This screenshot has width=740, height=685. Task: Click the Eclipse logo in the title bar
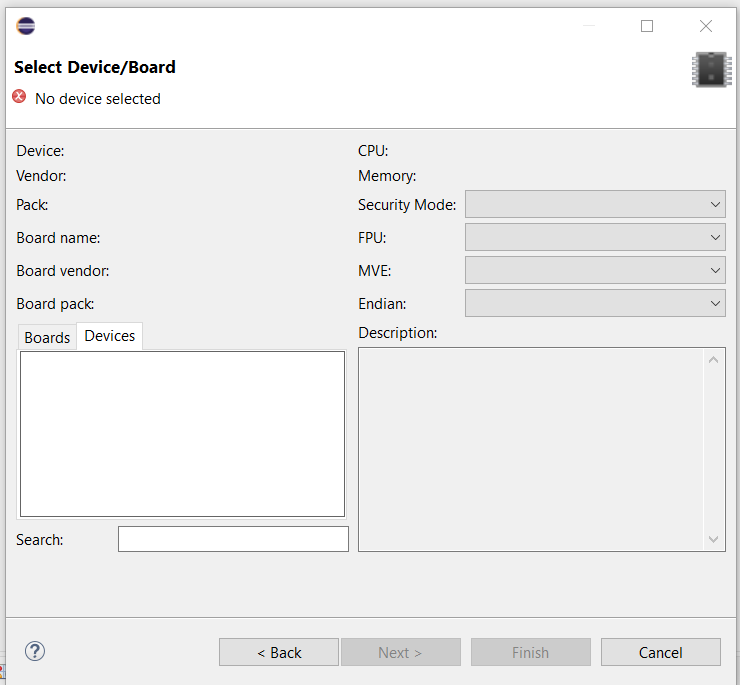tap(26, 26)
